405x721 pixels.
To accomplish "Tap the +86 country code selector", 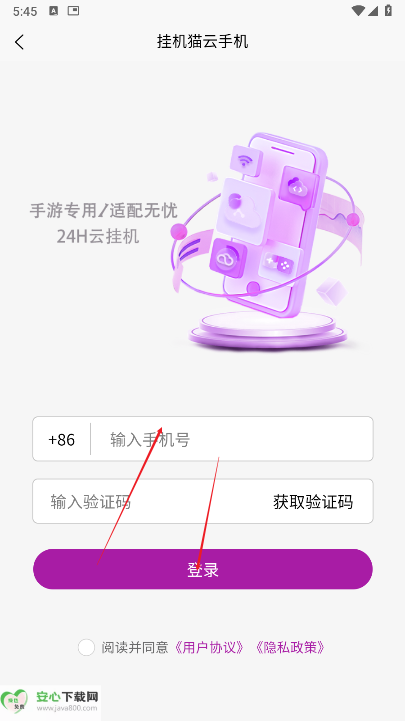I will click(62, 440).
